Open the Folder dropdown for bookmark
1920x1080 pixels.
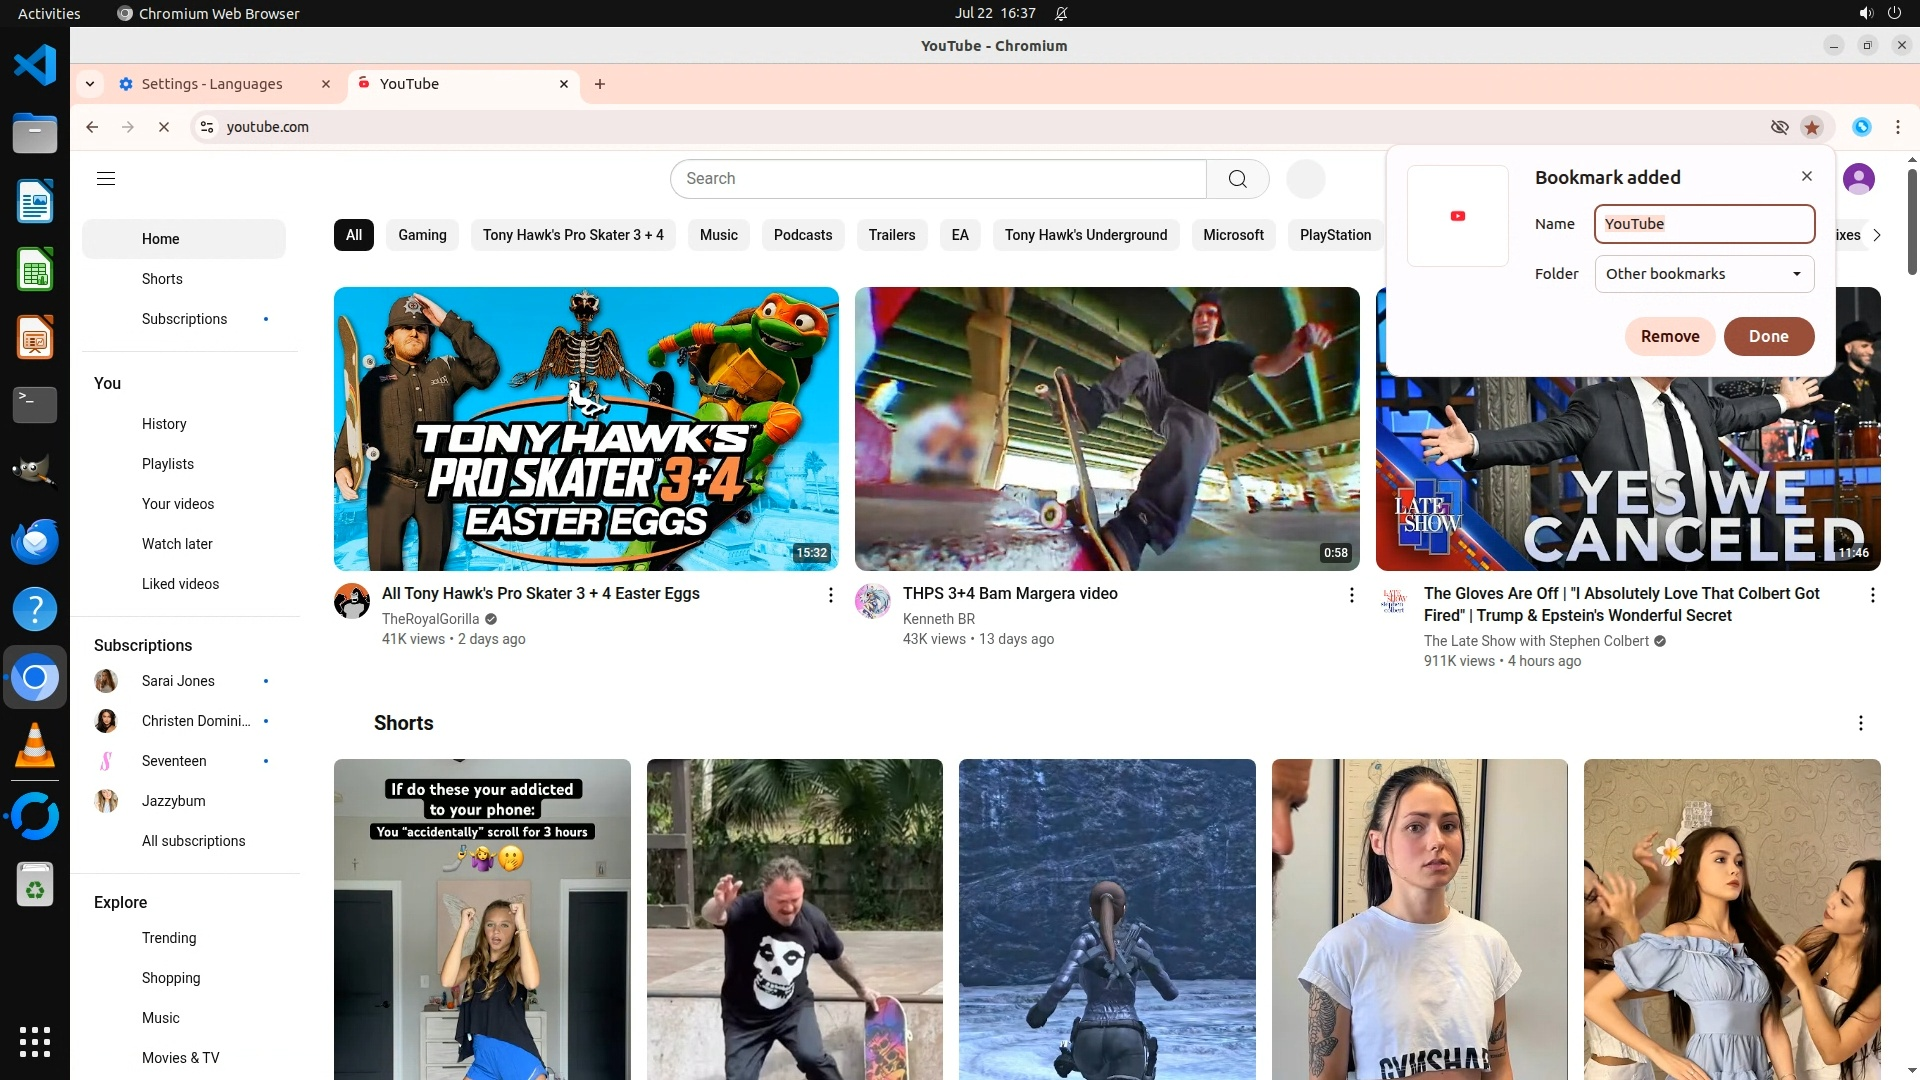1703,274
